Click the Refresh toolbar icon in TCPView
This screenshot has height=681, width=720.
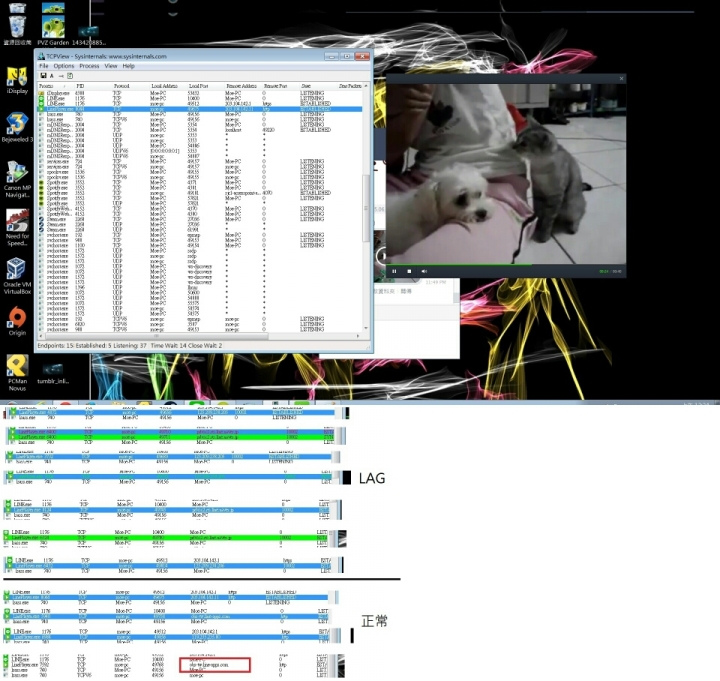[x=70, y=76]
